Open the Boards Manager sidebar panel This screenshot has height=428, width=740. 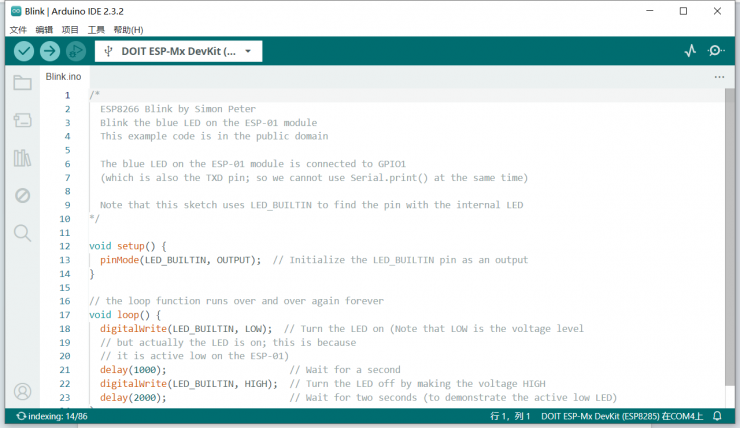(22, 120)
